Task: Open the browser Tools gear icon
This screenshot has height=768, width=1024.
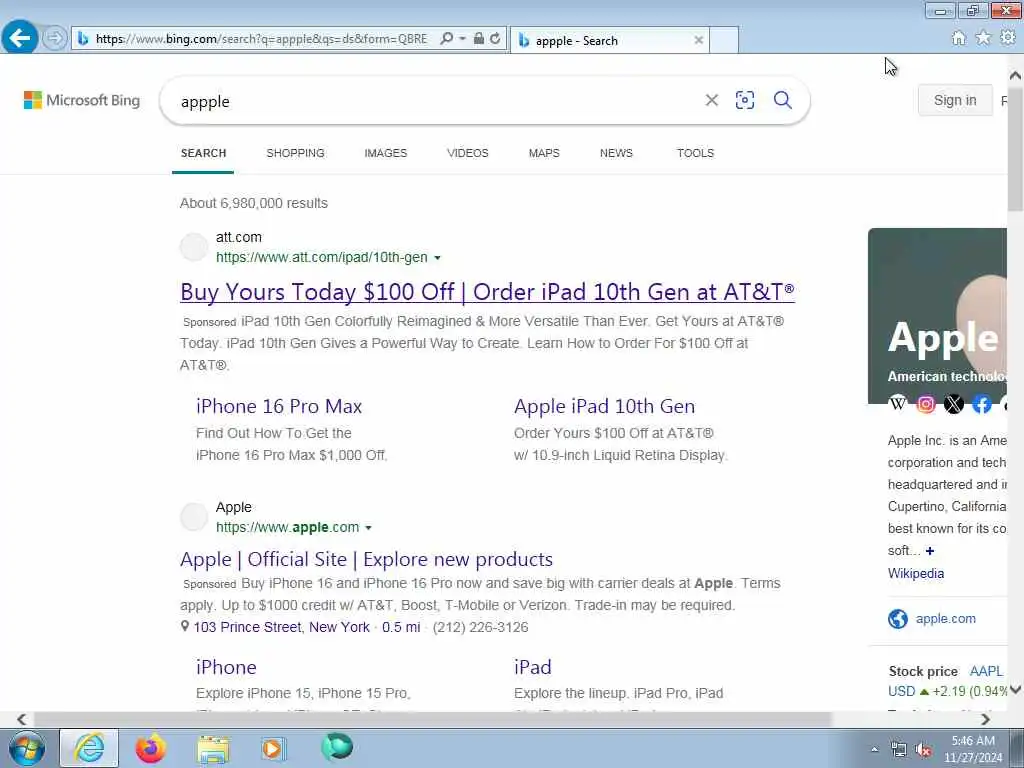Action: [x=1008, y=38]
